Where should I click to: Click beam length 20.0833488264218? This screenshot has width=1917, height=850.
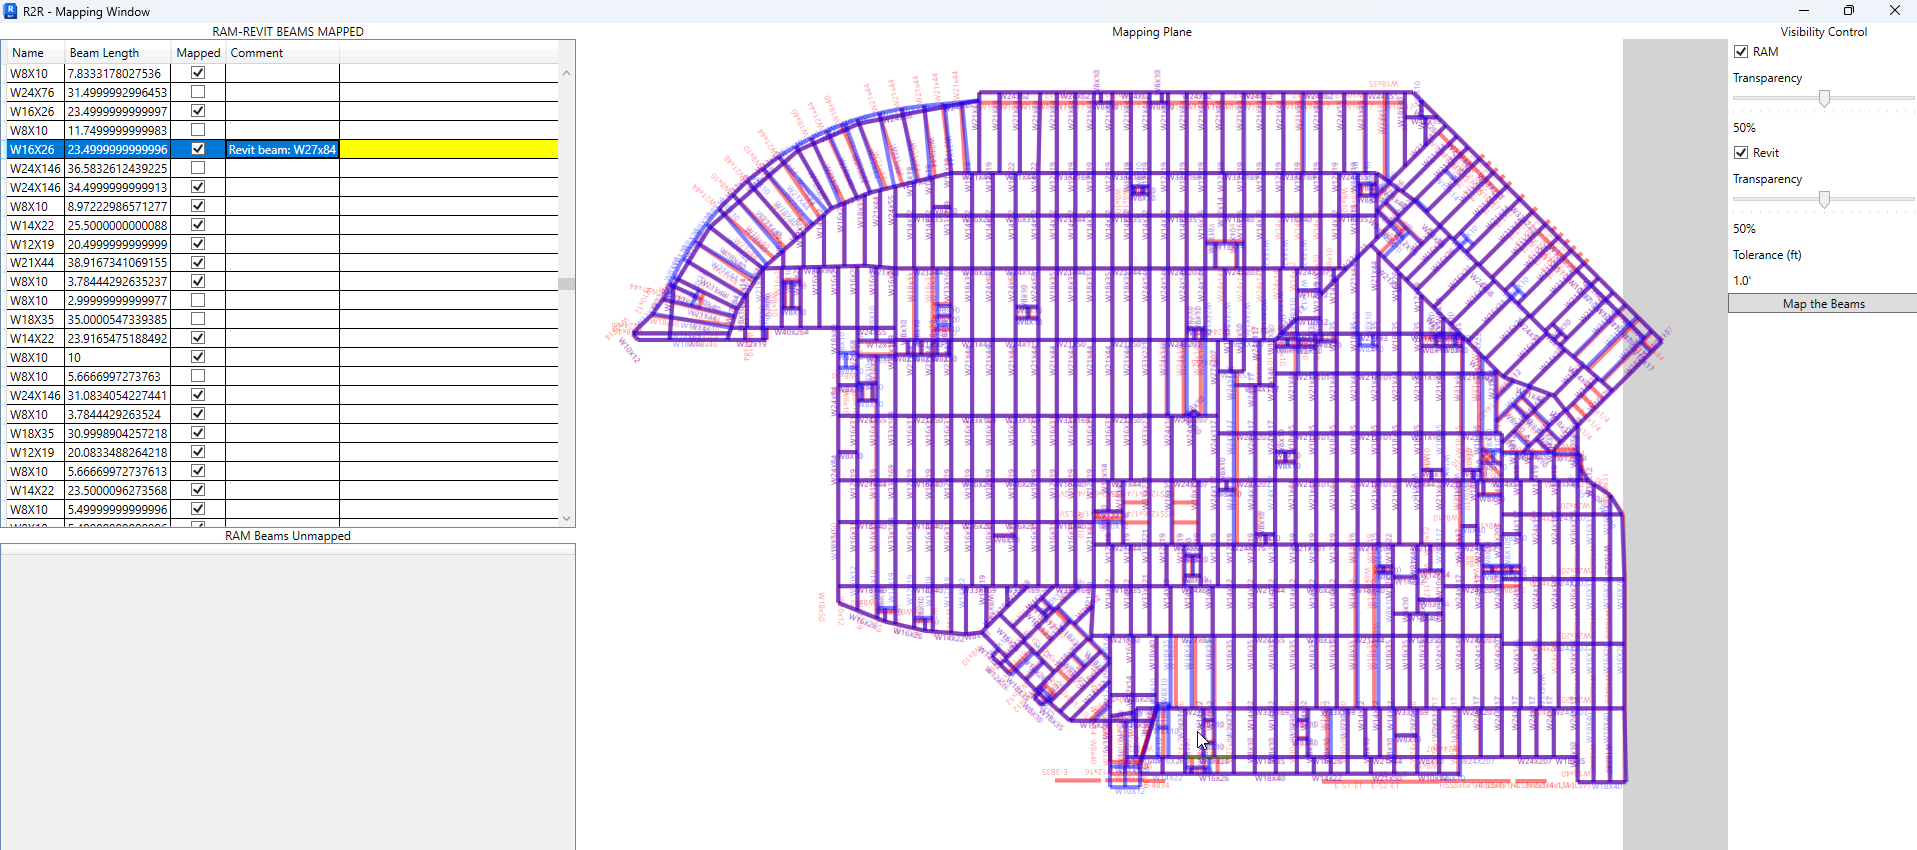pos(118,452)
